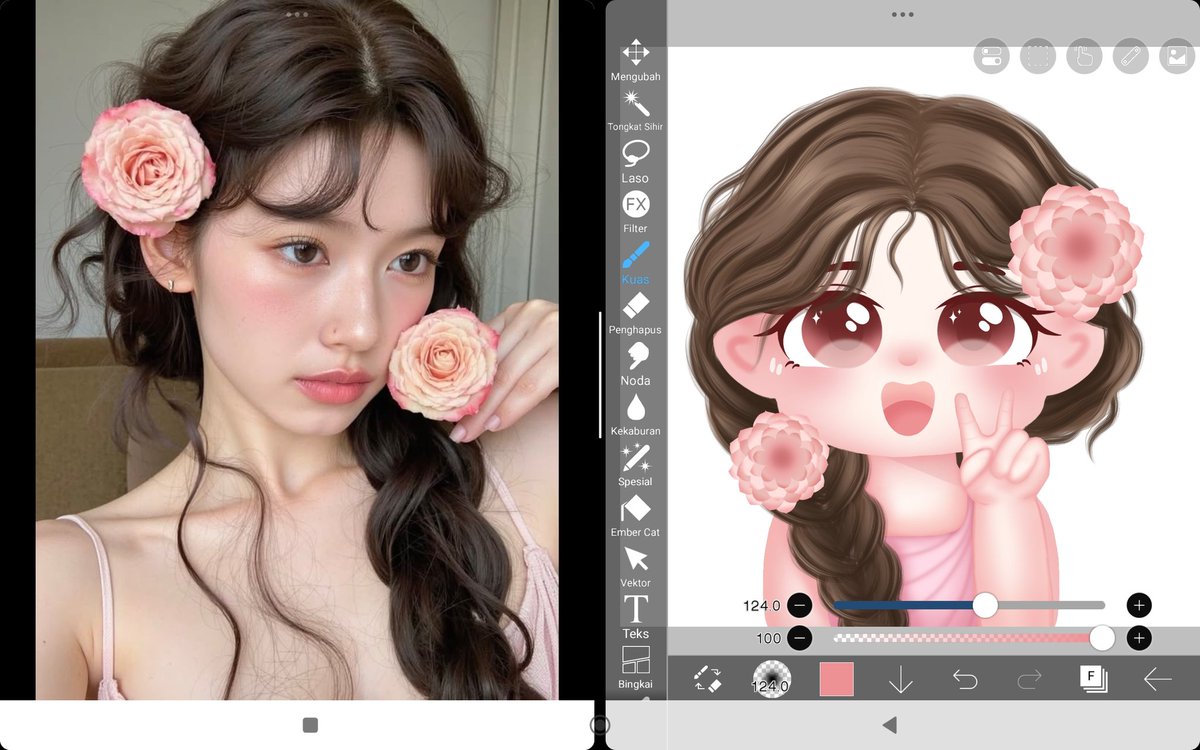
Task: Tap the three-dot handle above ibisPaint window
Action: point(902,15)
